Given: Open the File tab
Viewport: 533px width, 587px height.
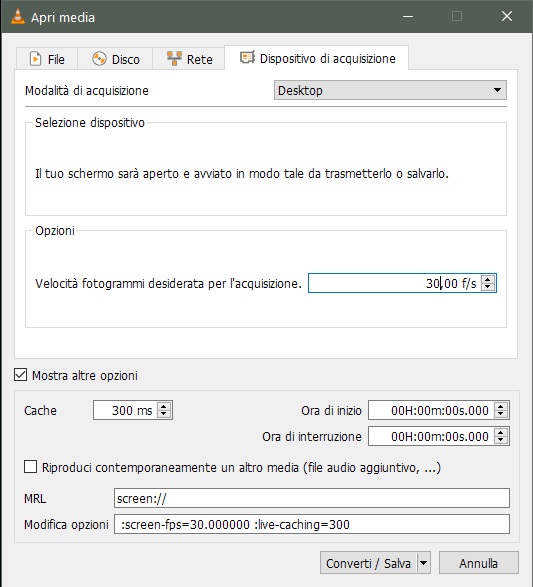Looking at the screenshot, I should point(47,59).
